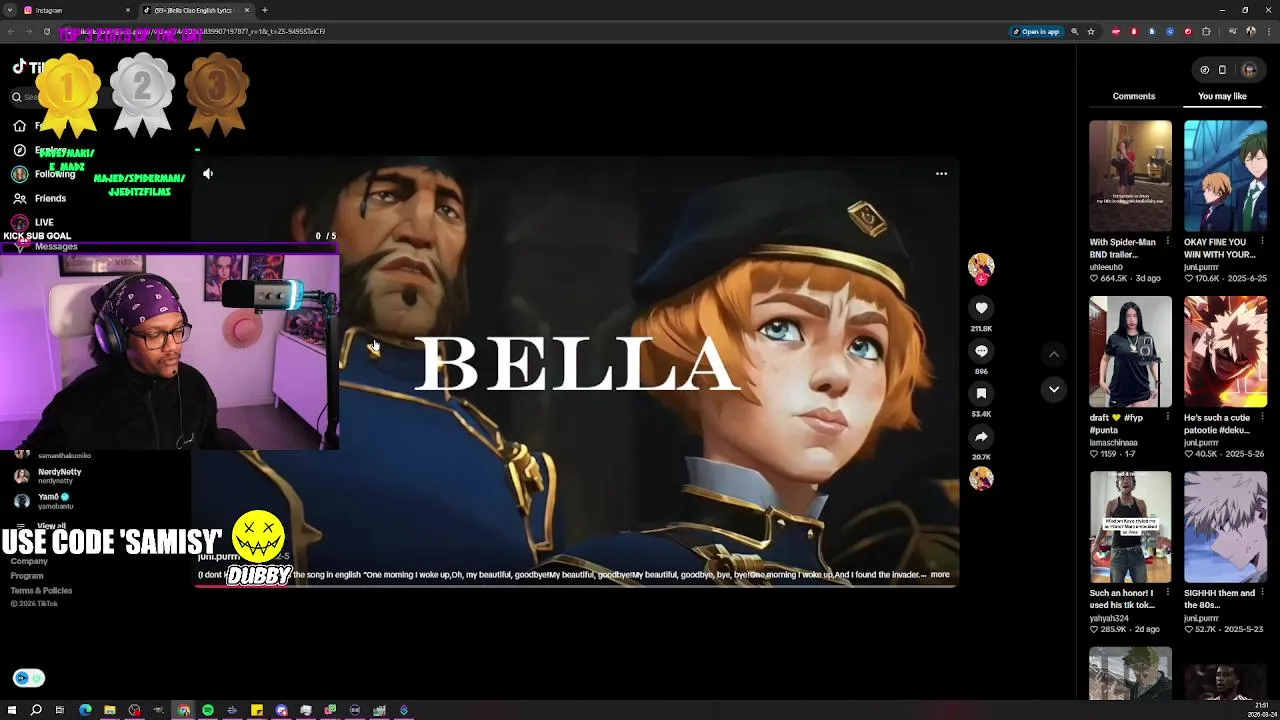Viewport: 1280px width, 720px height.
Task: Open options for the SIGHHH them video
Action: [1262, 593]
